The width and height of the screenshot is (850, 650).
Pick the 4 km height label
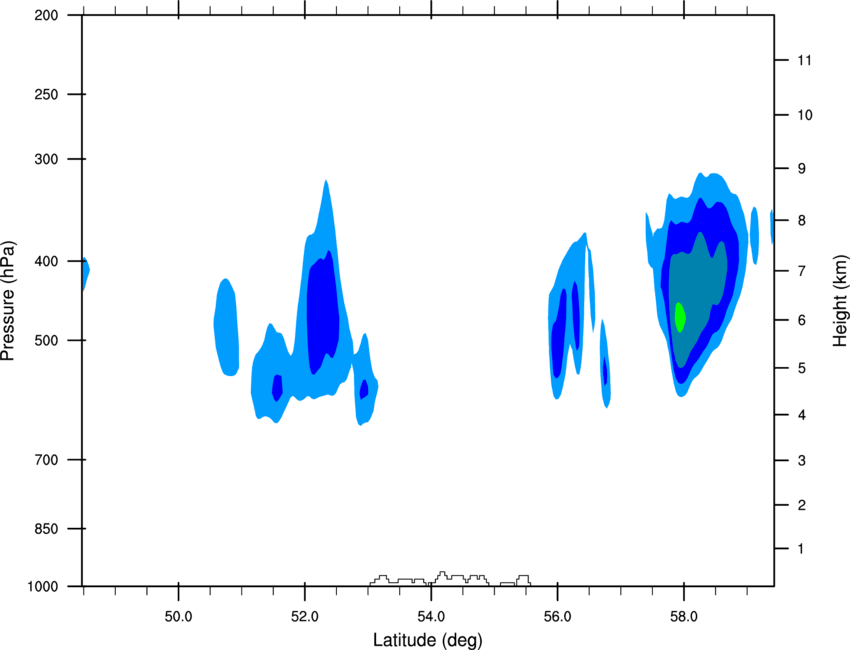pos(802,415)
